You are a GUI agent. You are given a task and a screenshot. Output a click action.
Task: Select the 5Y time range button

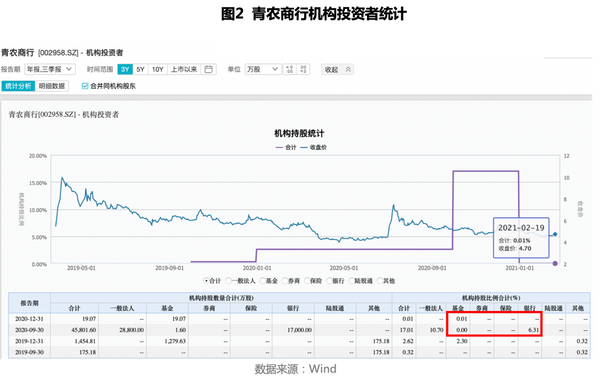(x=140, y=69)
